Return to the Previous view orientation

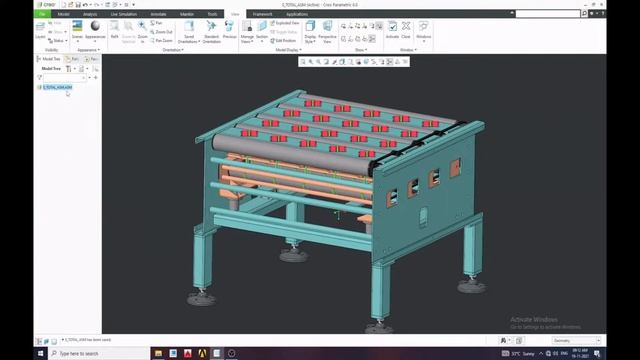tap(229, 30)
